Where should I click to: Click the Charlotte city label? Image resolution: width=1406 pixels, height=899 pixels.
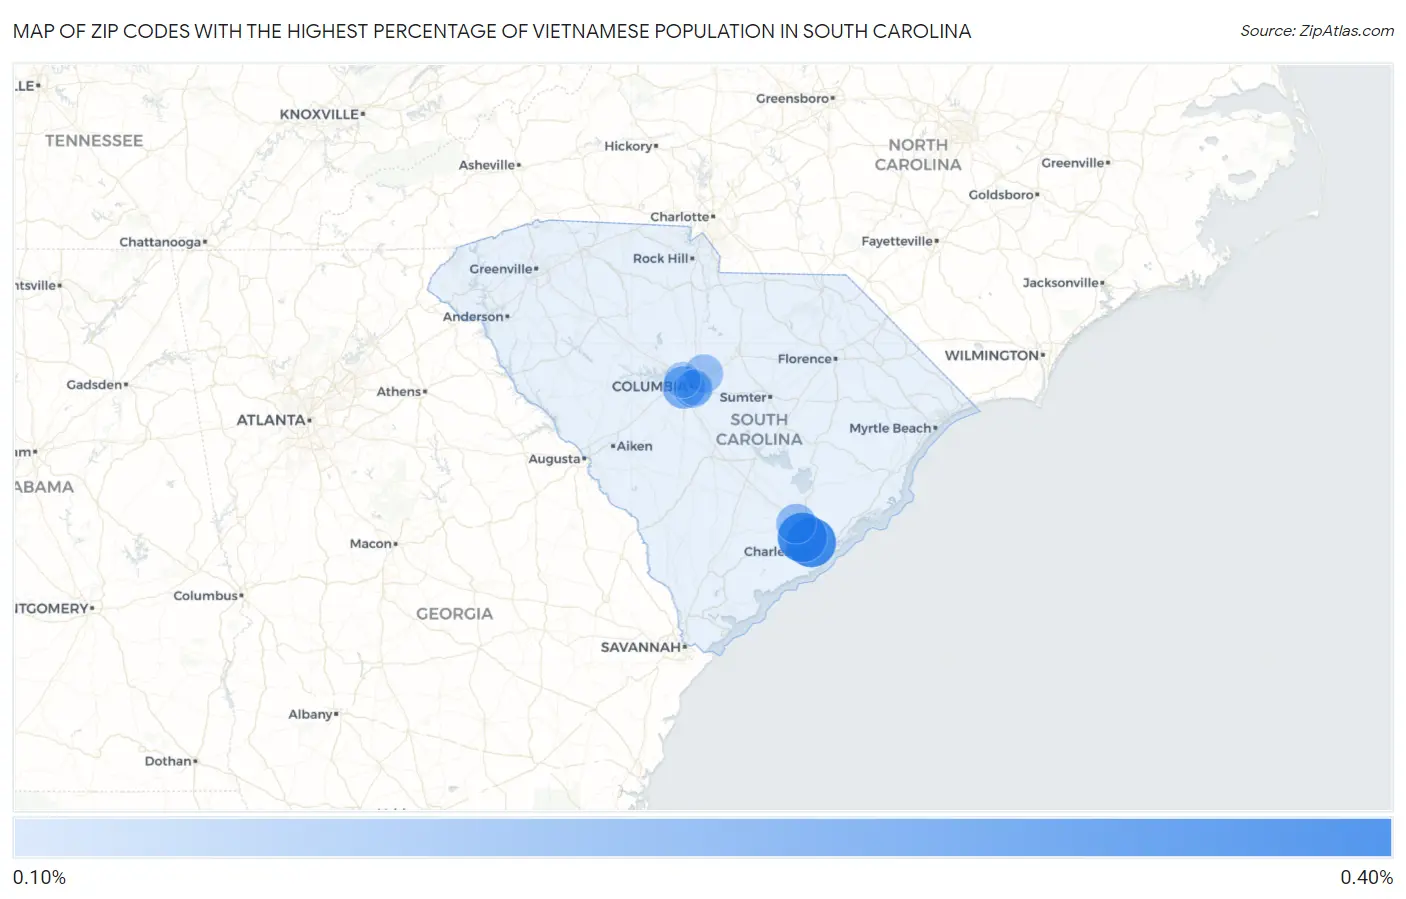tap(680, 217)
